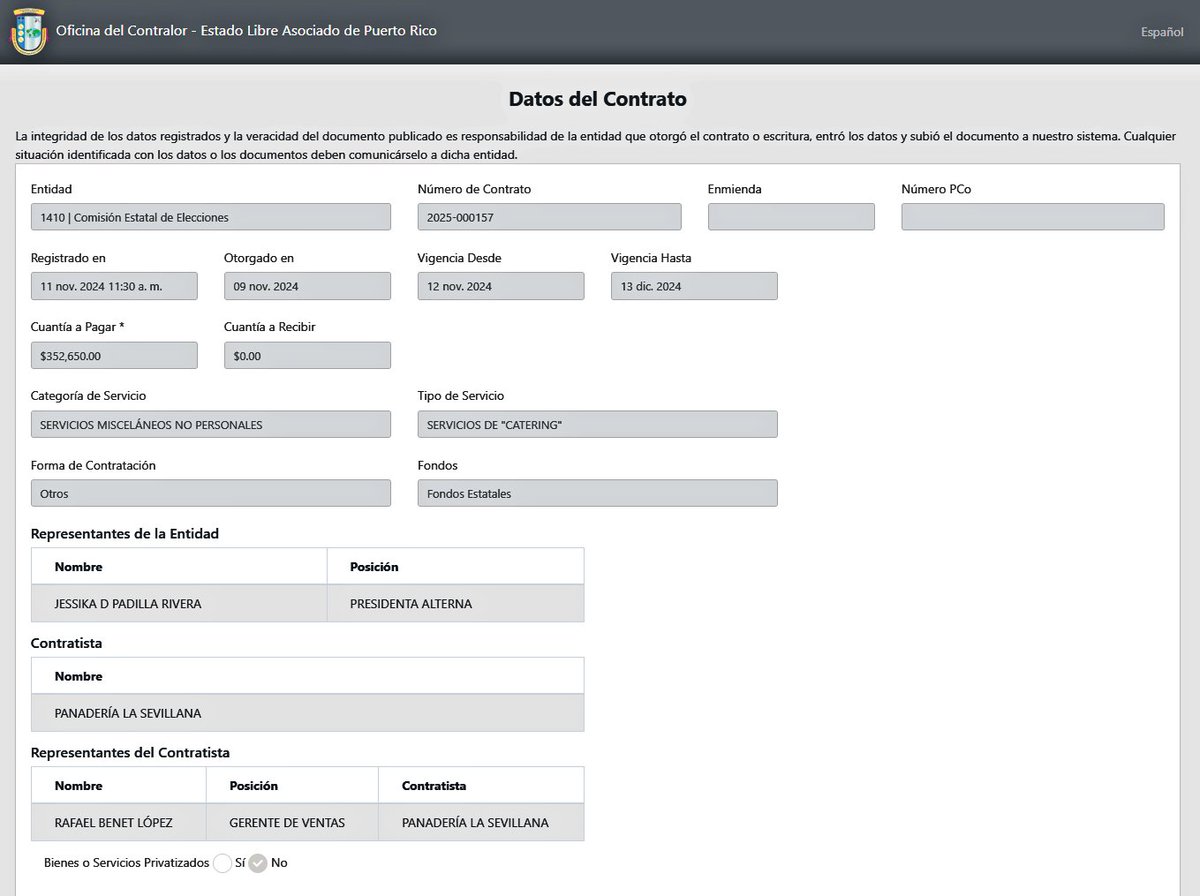Image resolution: width=1200 pixels, height=896 pixels.
Task: Click the Representantes de la Entidad heading
Action: (x=125, y=534)
